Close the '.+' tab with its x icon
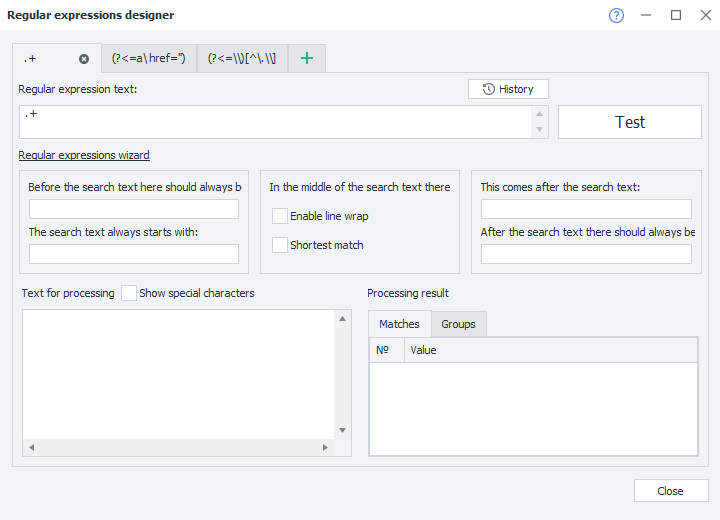This screenshot has width=720, height=520. (84, 59)
